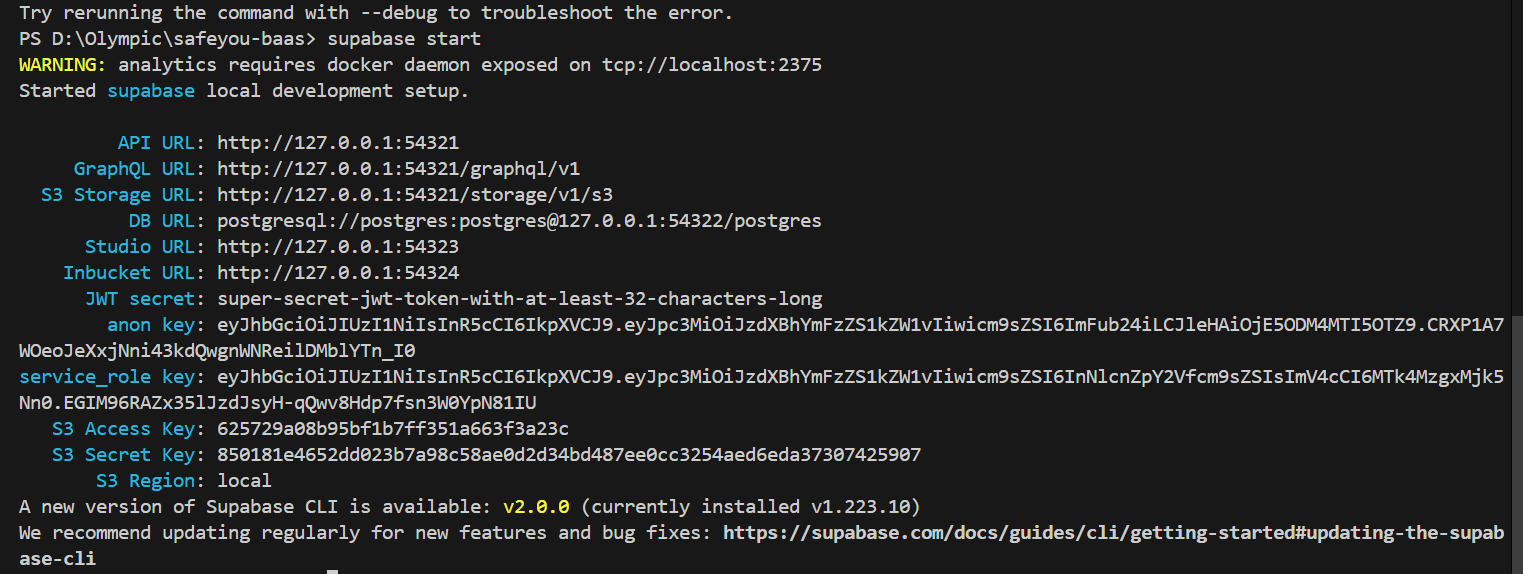This screenshot has width=1523, height=574.
Task: Click the postgresql DB URL connection string
Action: point(519,221)
